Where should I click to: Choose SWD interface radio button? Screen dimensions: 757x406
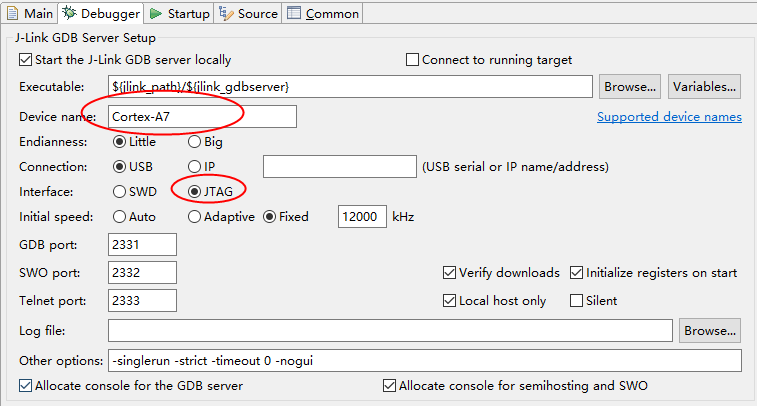[x=120, y=191]
